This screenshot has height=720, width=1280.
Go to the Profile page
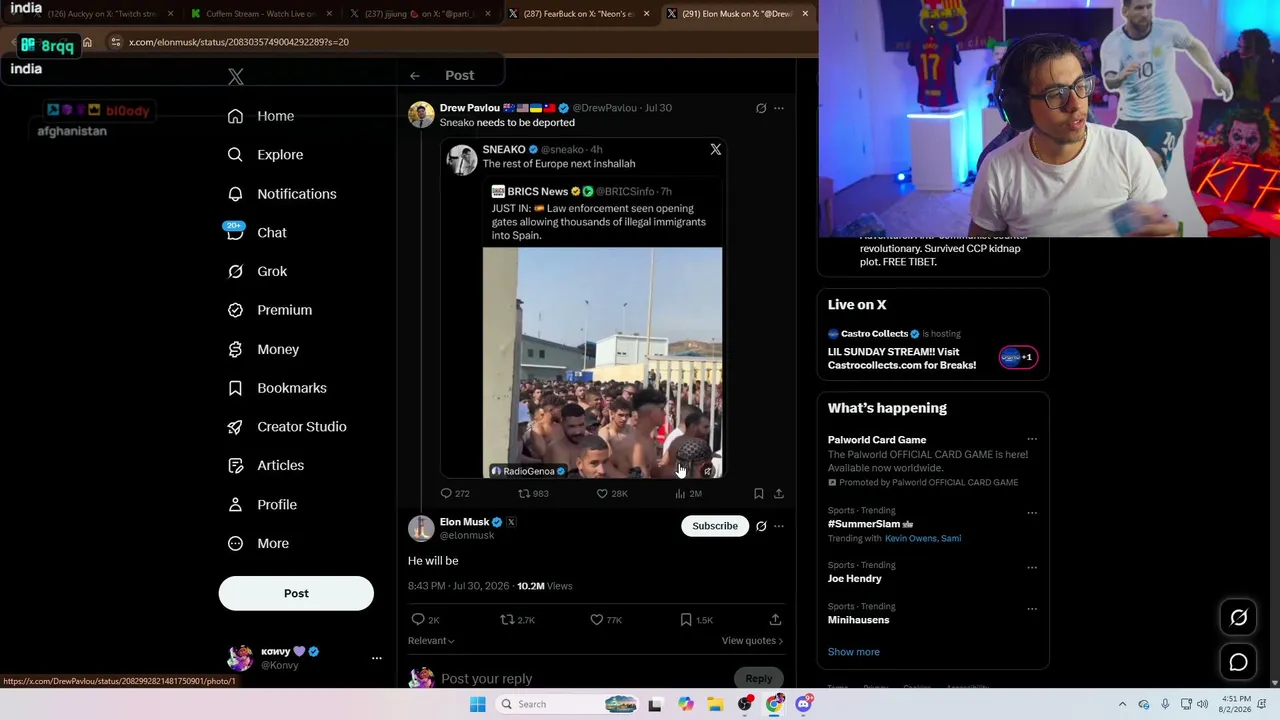click(x=261, y=504)
